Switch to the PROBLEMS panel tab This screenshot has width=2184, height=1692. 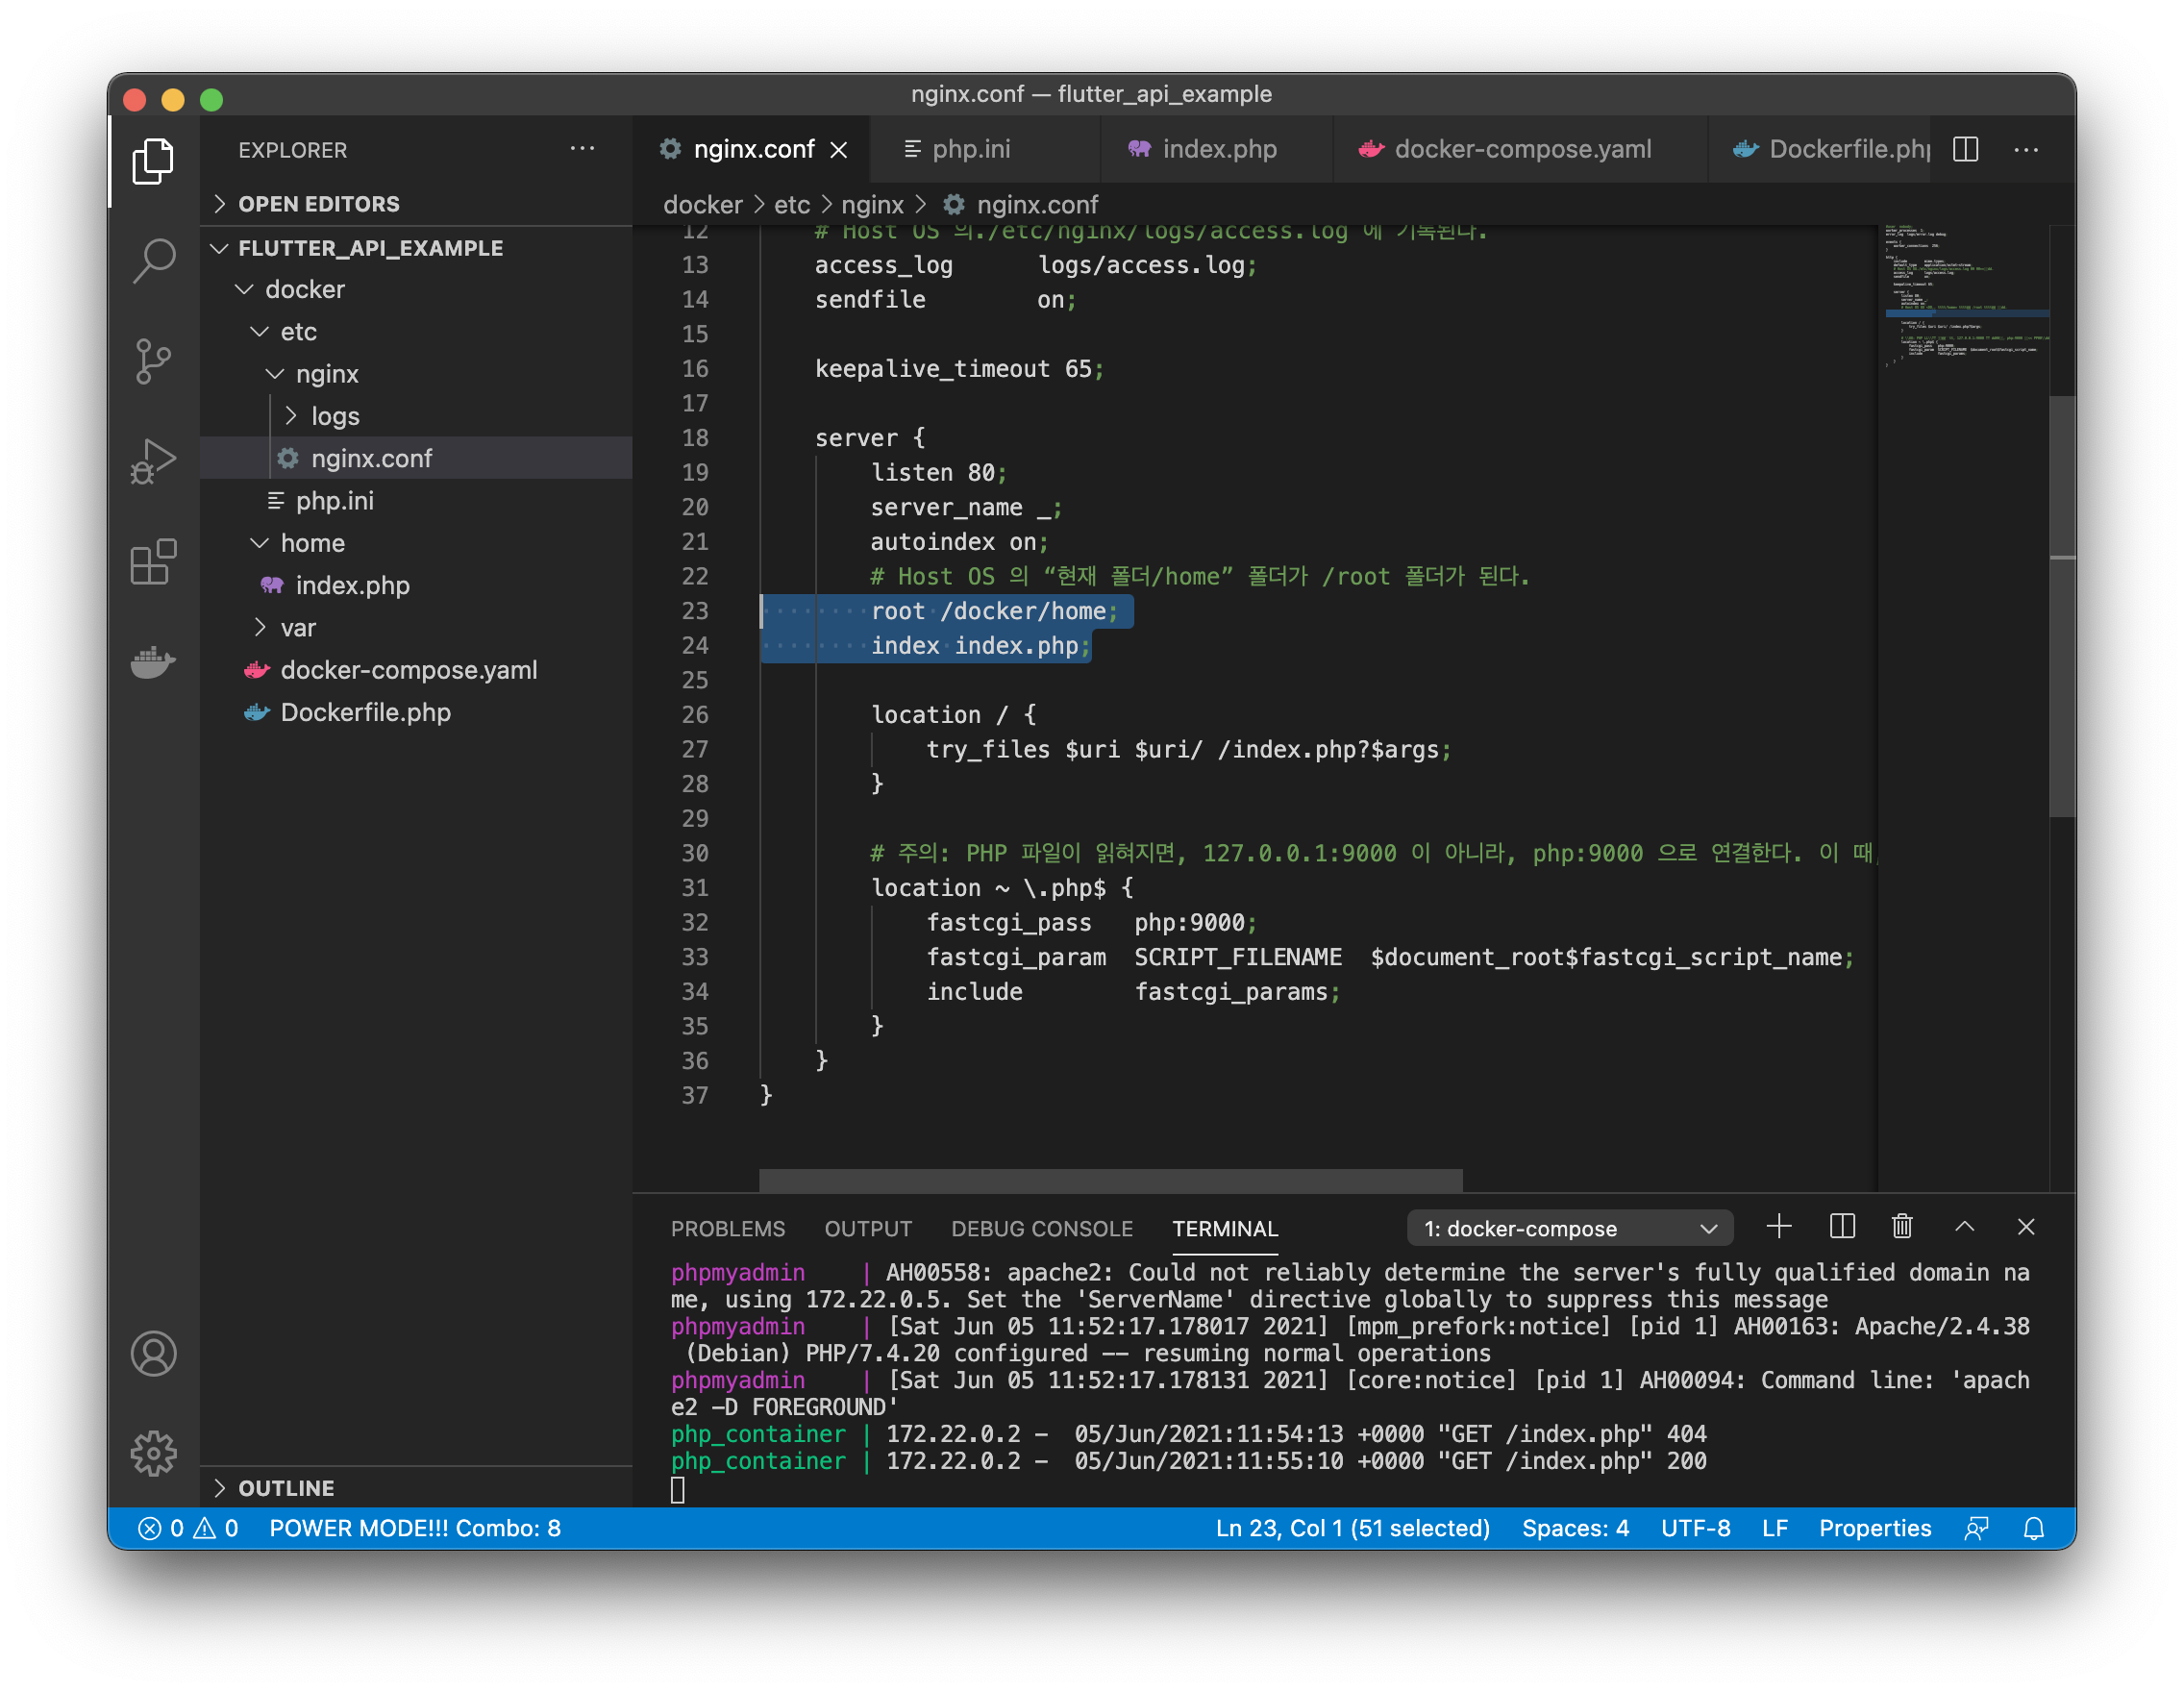click(727, 1228)
